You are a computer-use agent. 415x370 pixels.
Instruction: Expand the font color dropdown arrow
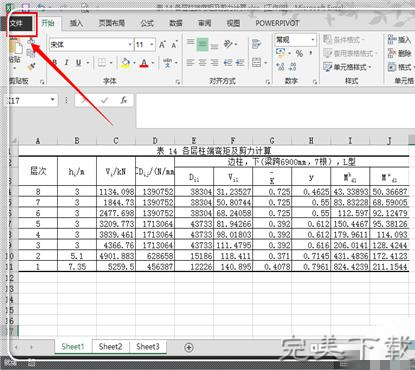point(153,63)
